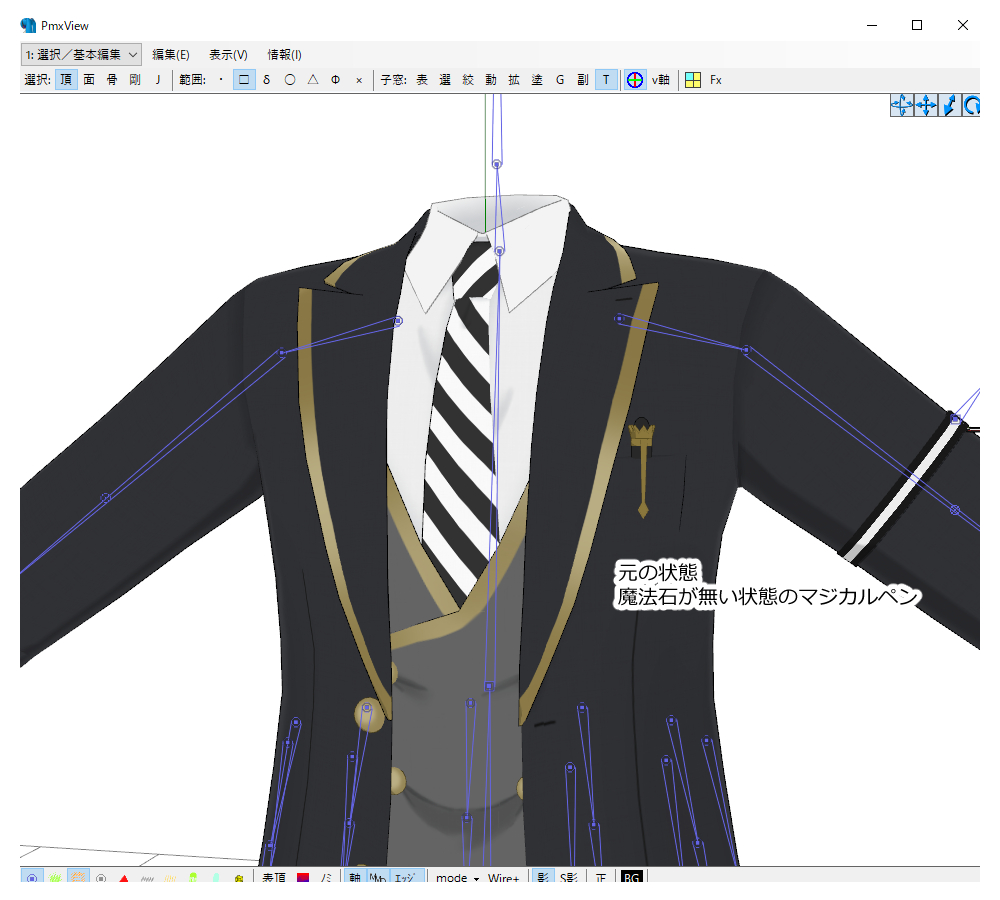Open the mode dropdown in bottom bar
Viewport: 1000px width, 900px height.
[457, 878]
